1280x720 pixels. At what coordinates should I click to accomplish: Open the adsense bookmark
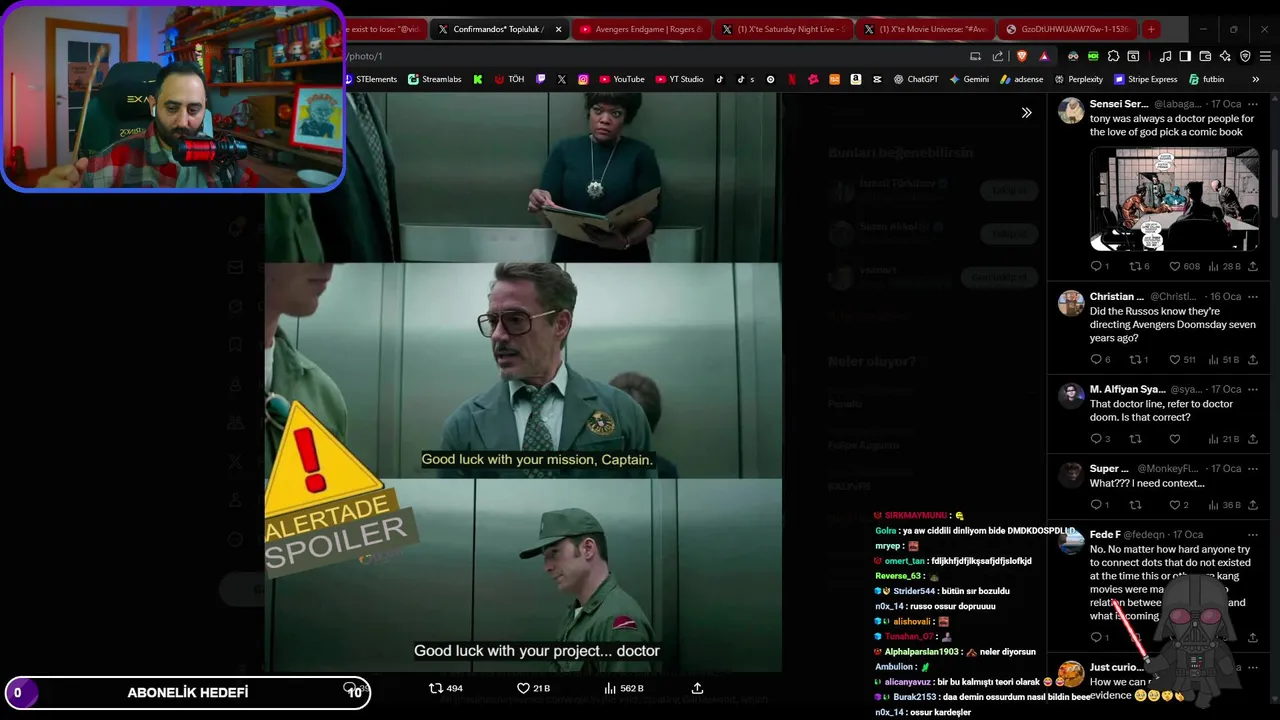click(1022, 79)
